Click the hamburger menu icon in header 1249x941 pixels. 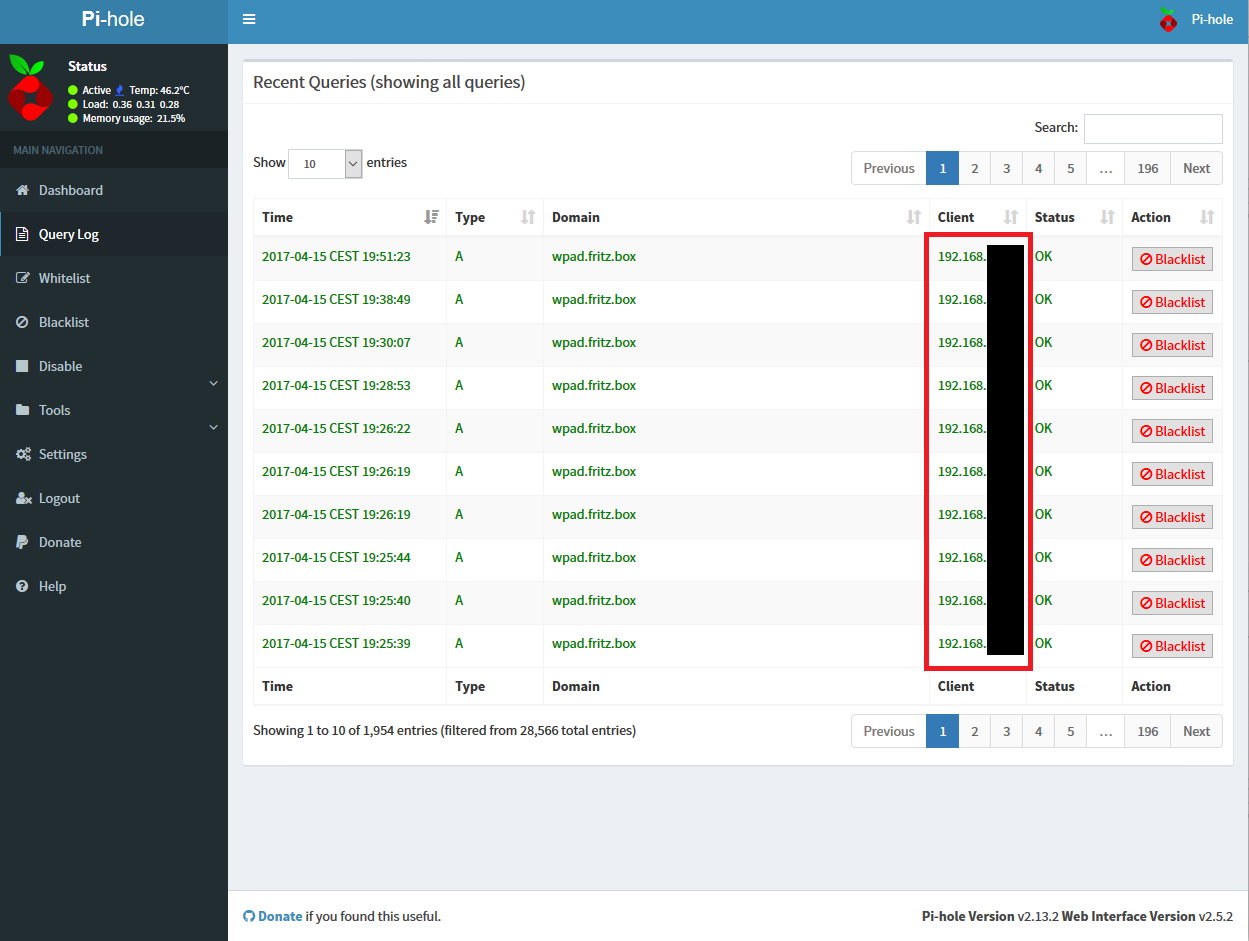click(x=249, y=19)
